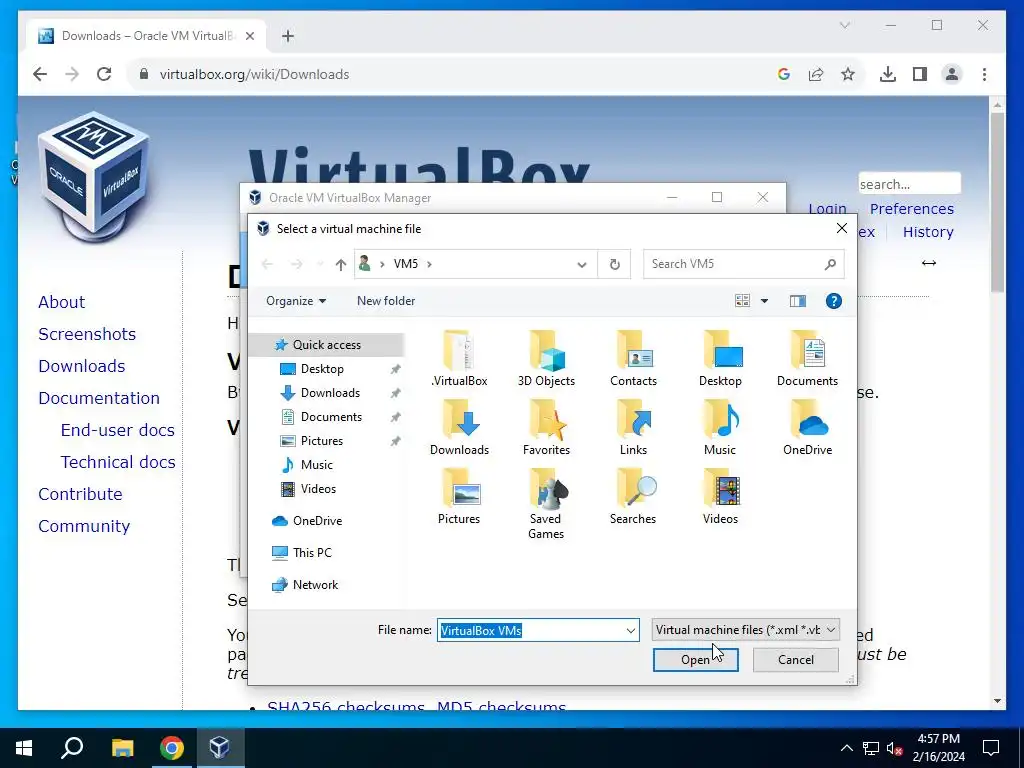The height and width of the screenshot is (768, 1024).
Task: Open Chrome profile avatar
Action: coord(952,74)
